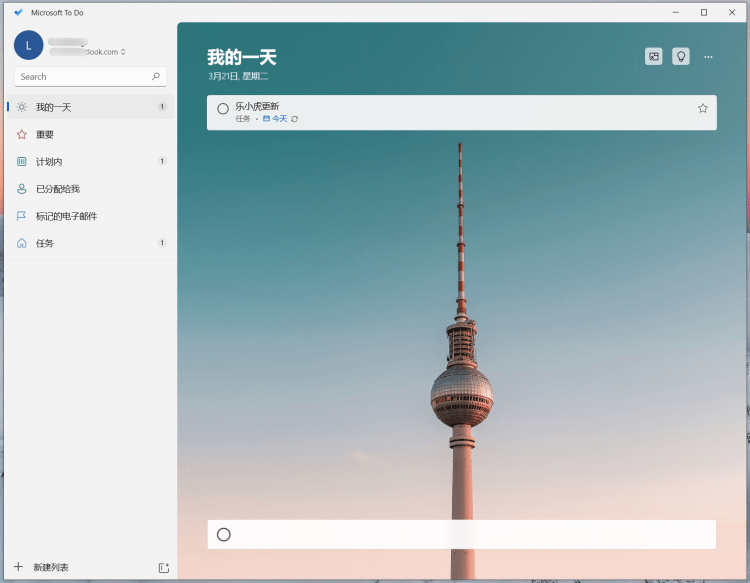This screenshot has width=750, height=583.
Task: Create a new group icon
Action: pyautogui.click(x=164, y=568)
